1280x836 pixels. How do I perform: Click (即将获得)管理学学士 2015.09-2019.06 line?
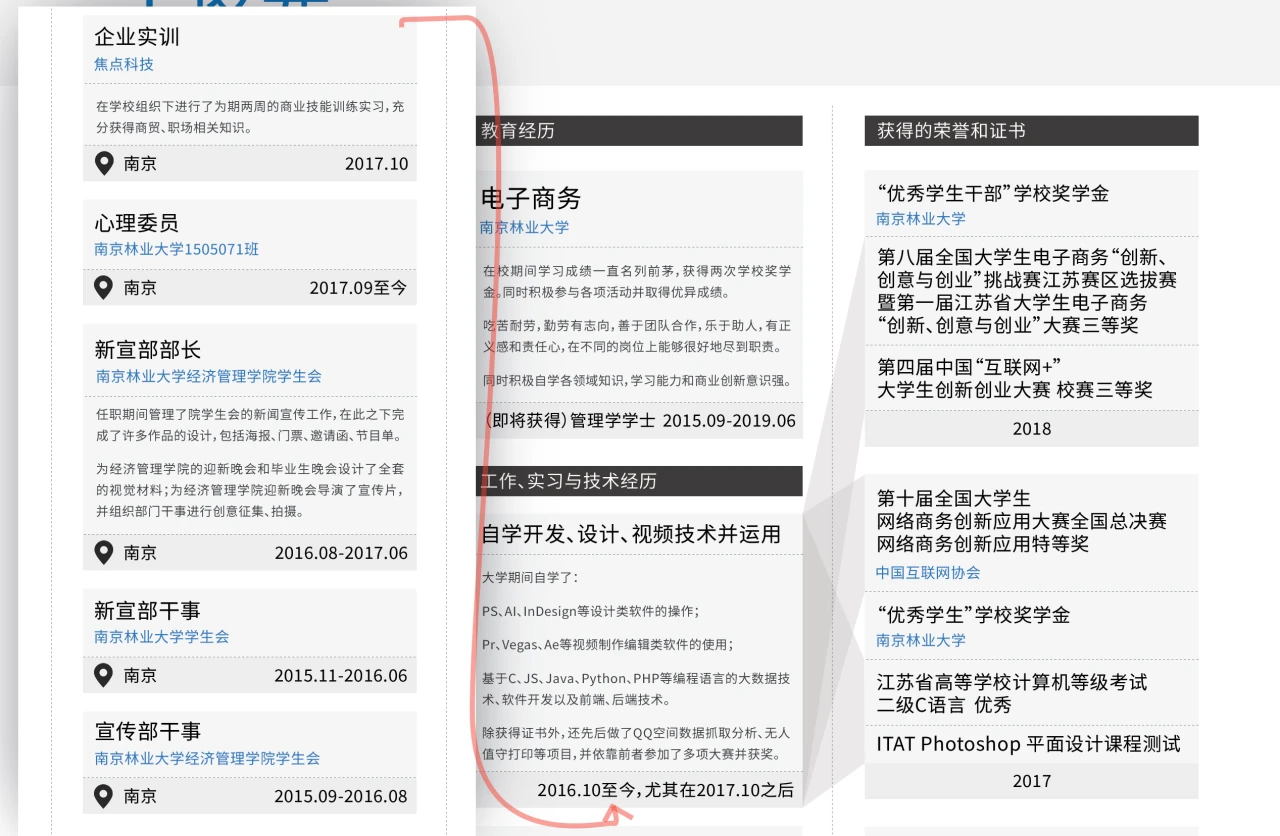coord(639,421)
